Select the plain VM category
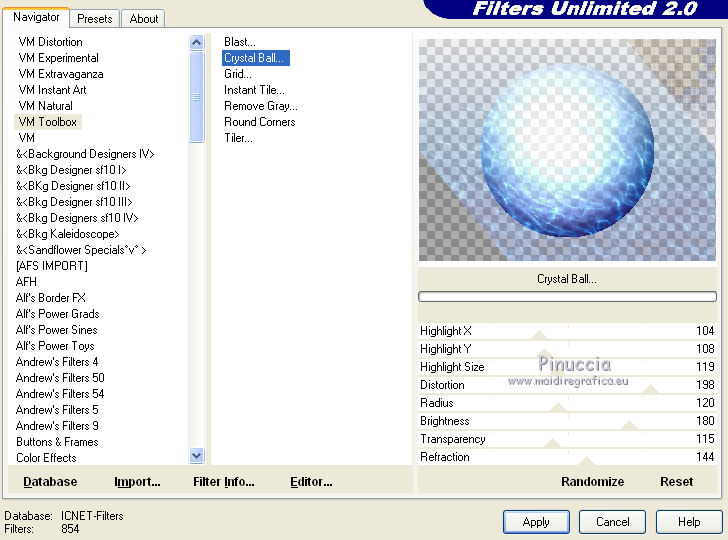This screenshot has width=728, height=540. 26,138
